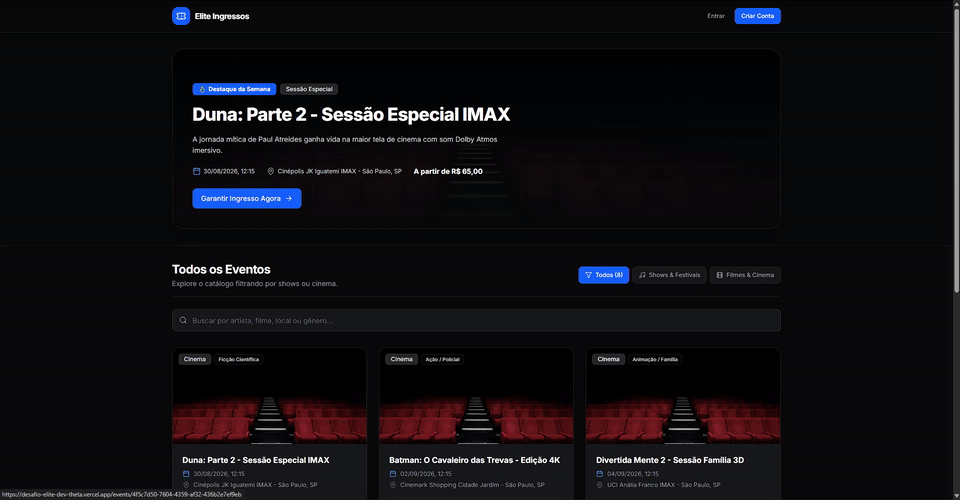This screenshot has height=500, width=960.
Task: Click the magnifier icon in search bar
Action: coord(183,320)
